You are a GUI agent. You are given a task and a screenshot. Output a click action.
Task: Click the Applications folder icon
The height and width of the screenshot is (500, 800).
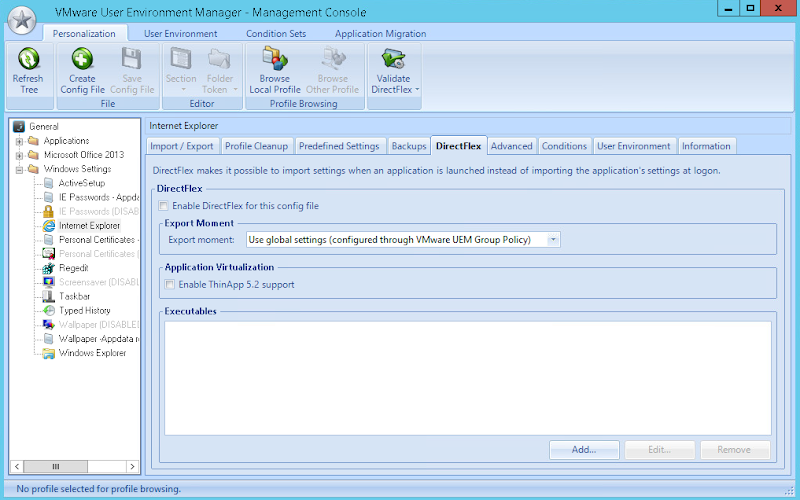[33, 141]
